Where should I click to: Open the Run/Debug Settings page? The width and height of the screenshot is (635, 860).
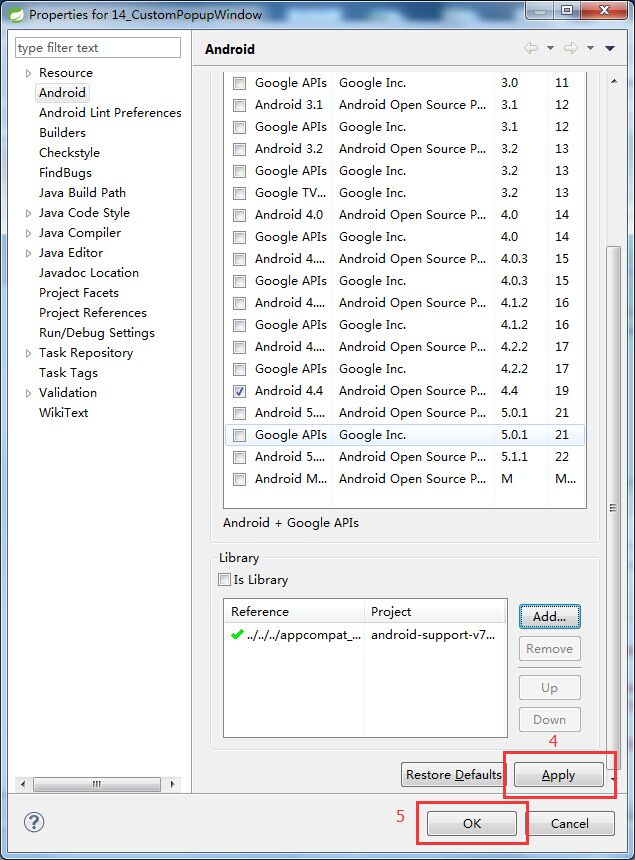(x=97, y=333)
